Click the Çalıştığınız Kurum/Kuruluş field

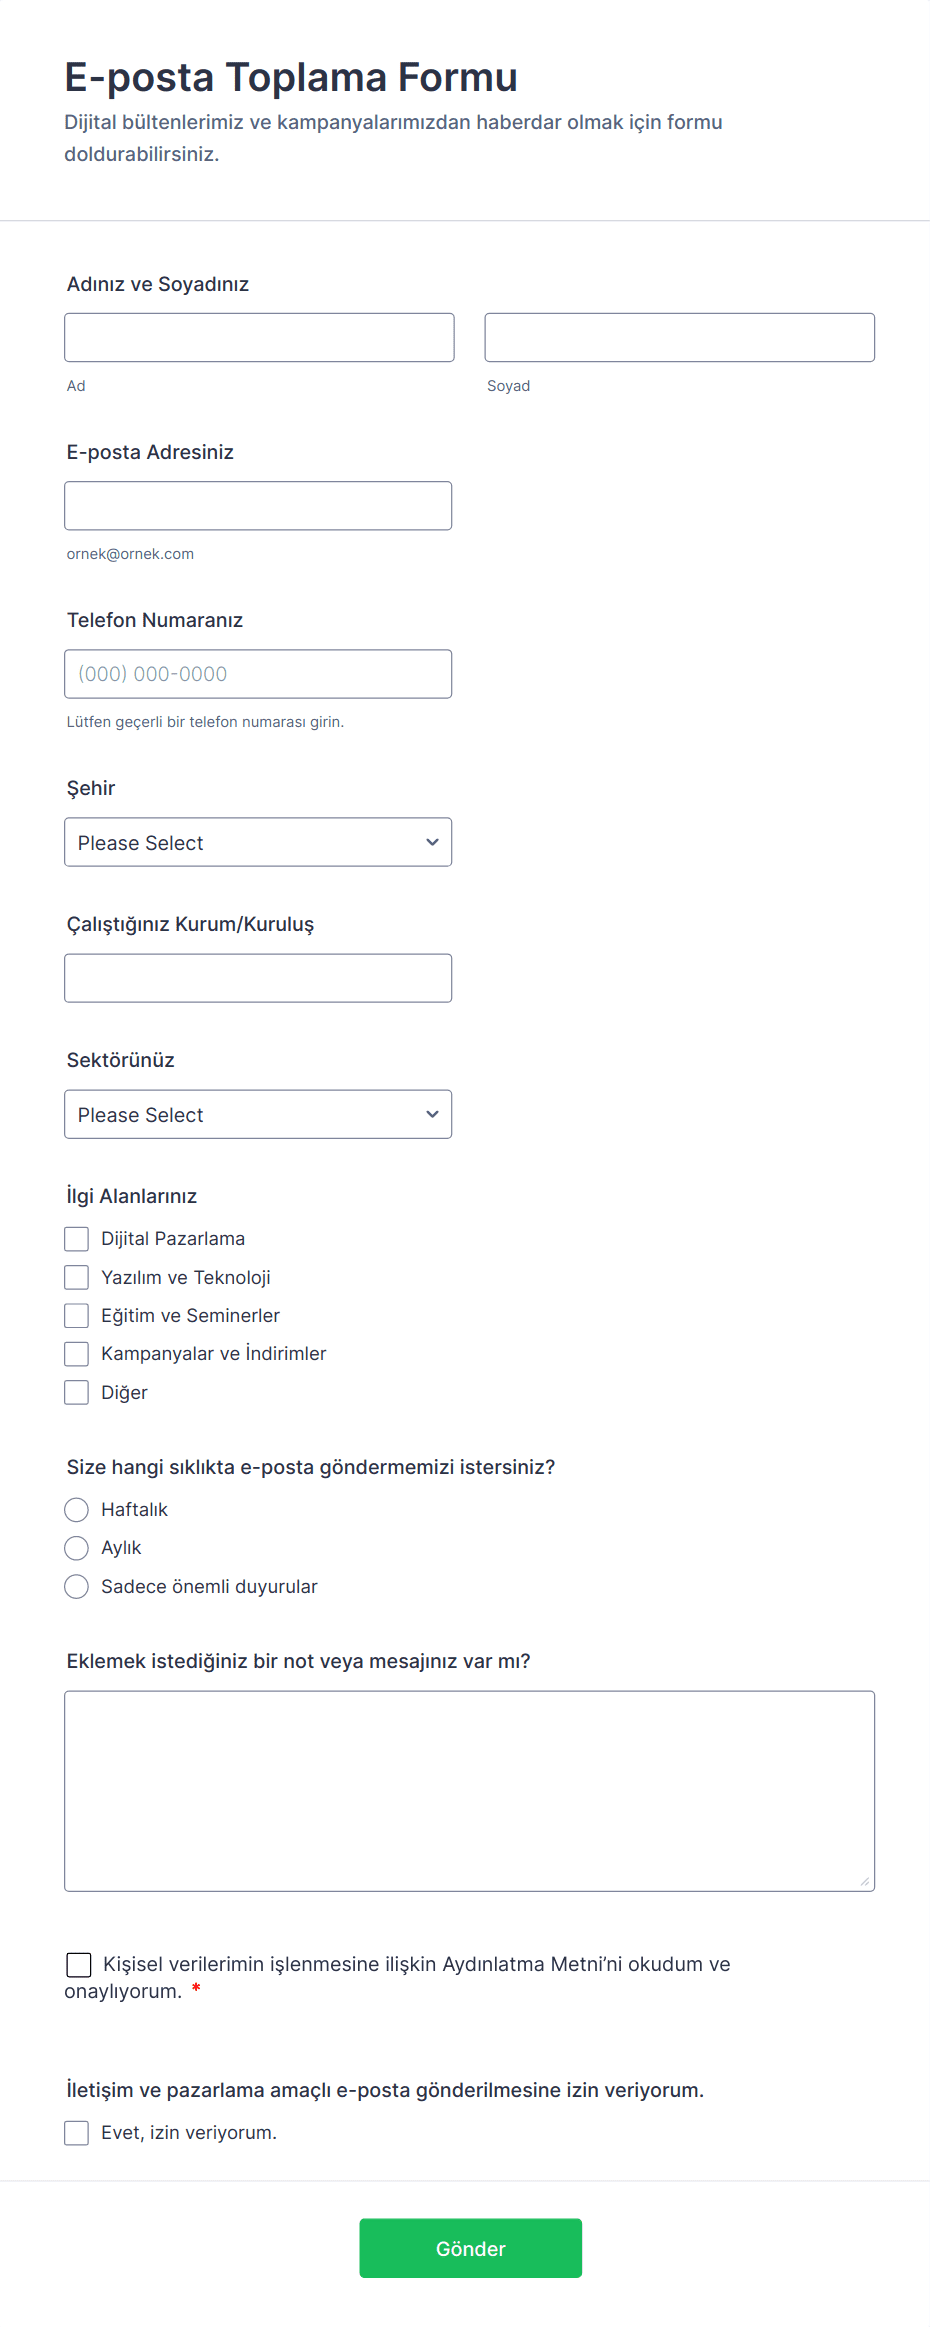pos(258,978)
